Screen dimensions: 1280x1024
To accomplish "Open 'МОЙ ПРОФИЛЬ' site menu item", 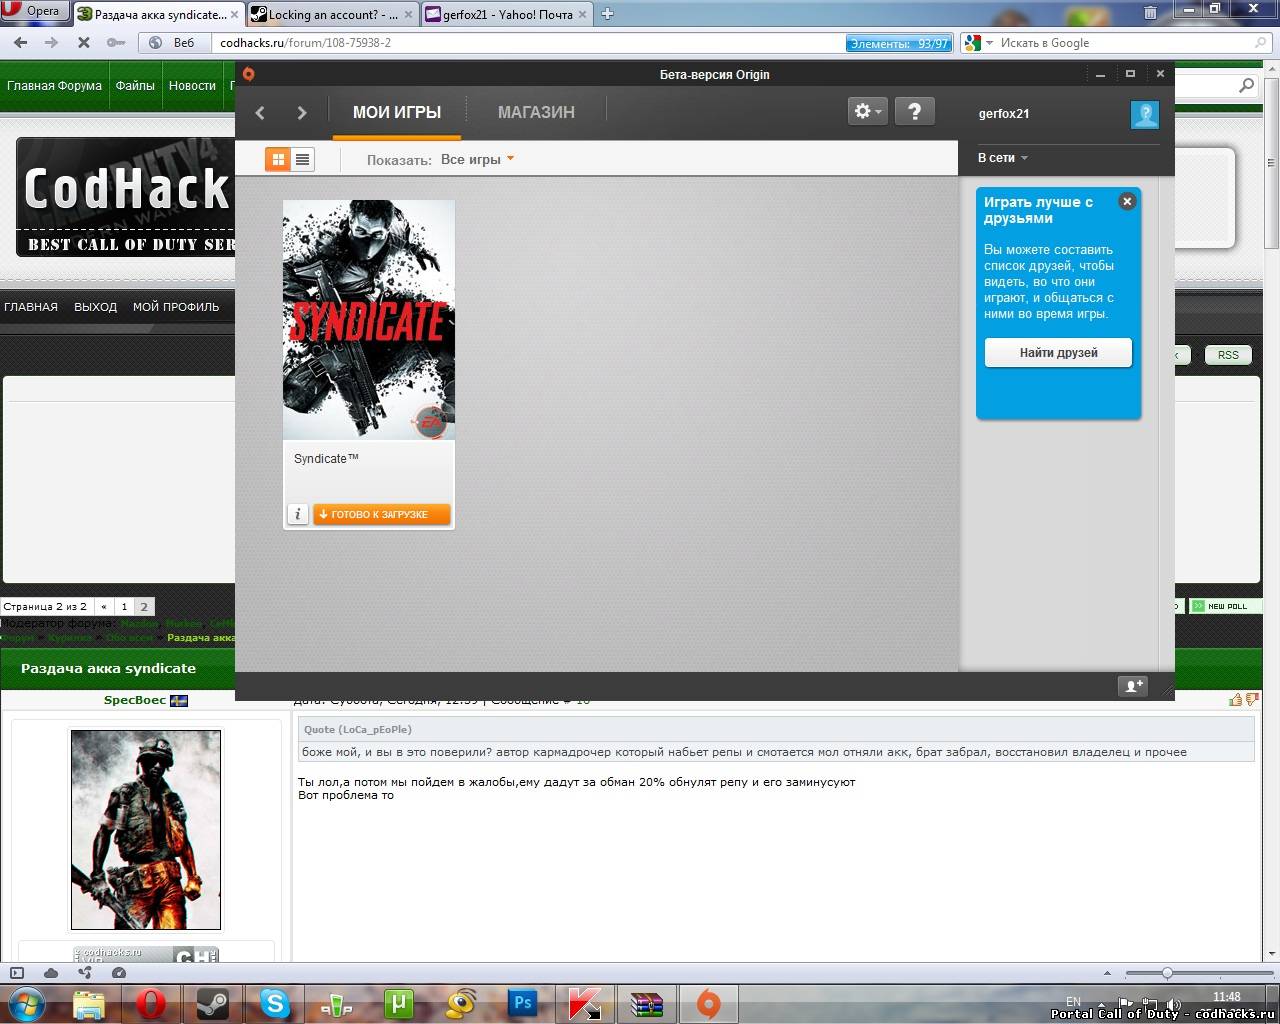I will [x=176, y=307].
